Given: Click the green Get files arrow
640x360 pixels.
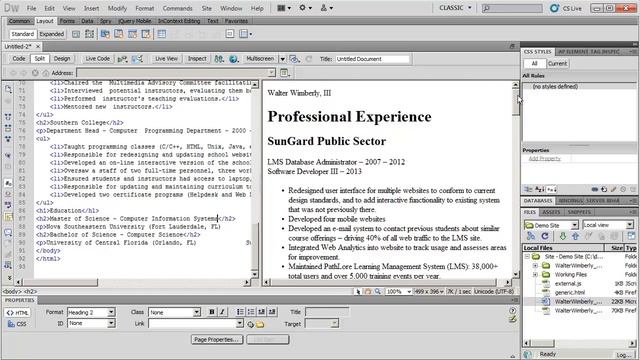Looking at the screenshot, I should click(562, 236).
